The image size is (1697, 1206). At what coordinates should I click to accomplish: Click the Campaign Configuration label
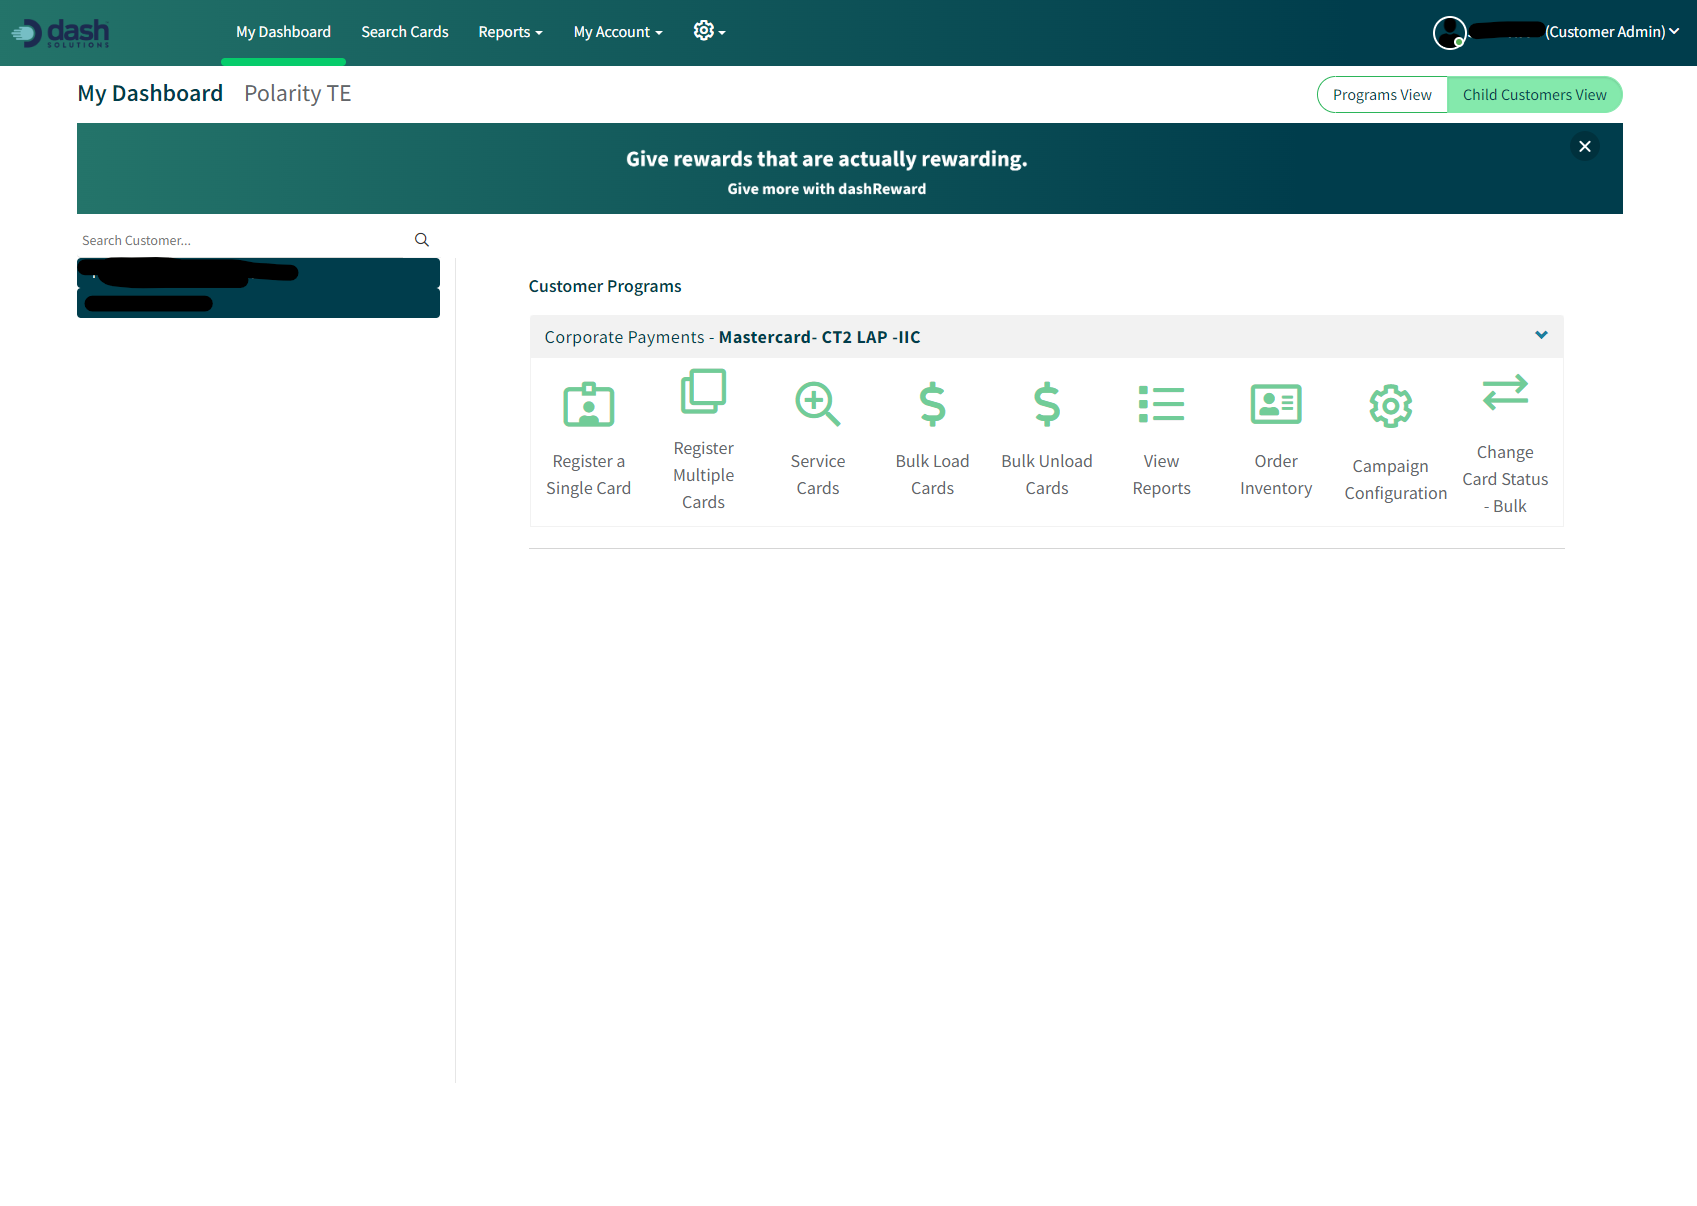(x=1396, y=480)
